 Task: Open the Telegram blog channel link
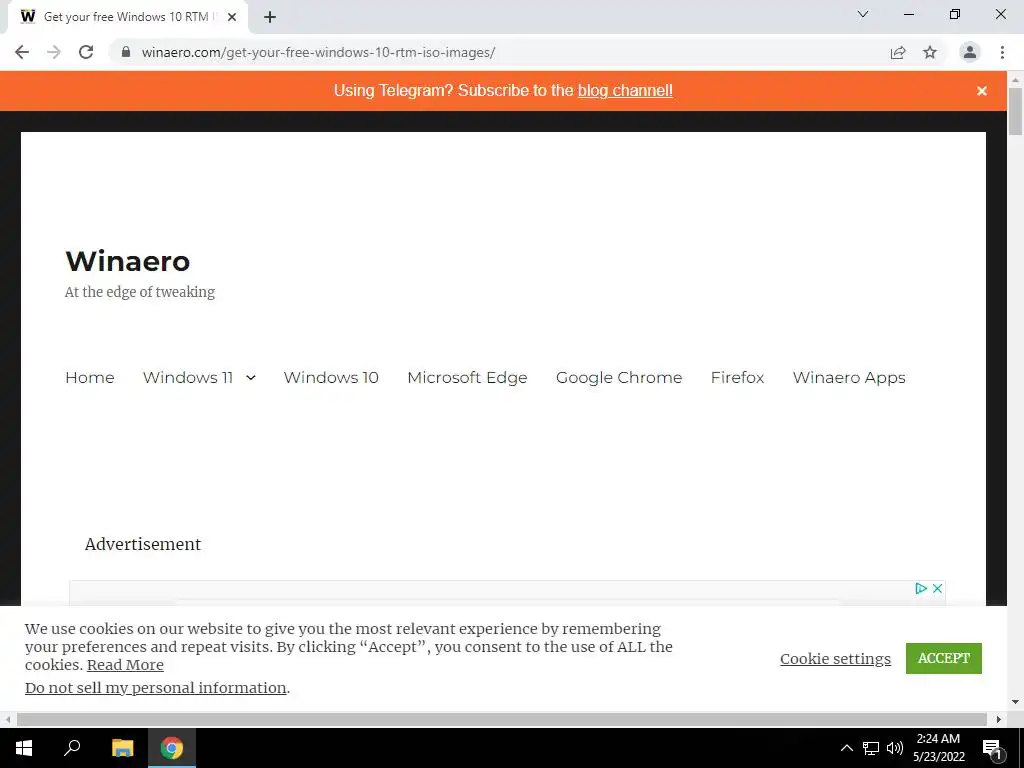point(625,90)
